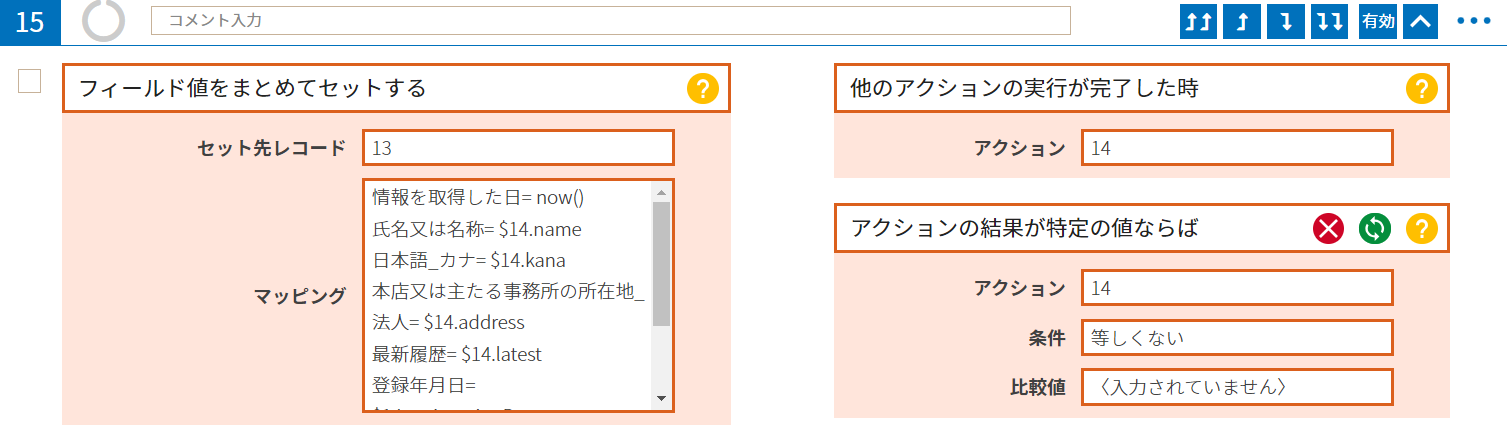Click the mapping list scrollbar thumb

(661, 264)
